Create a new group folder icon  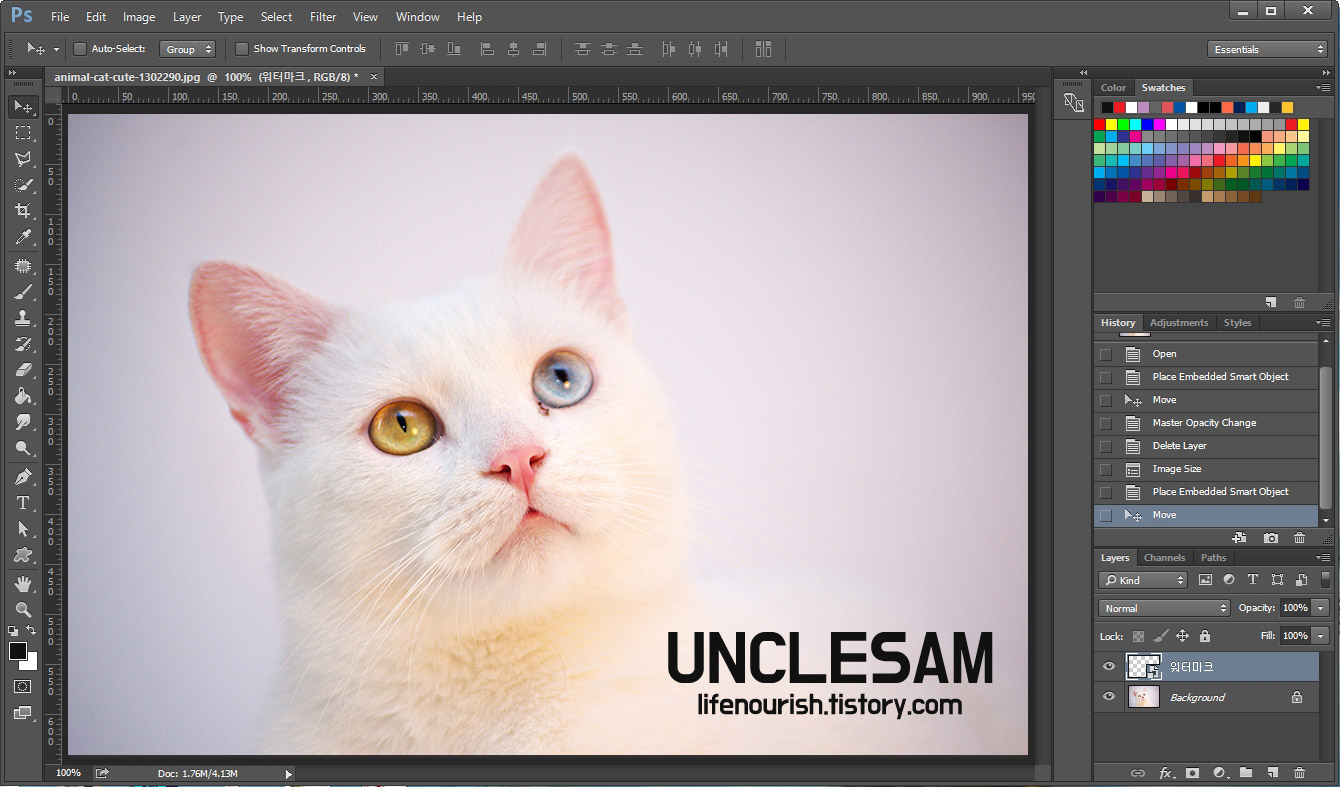pos(1246,773)
